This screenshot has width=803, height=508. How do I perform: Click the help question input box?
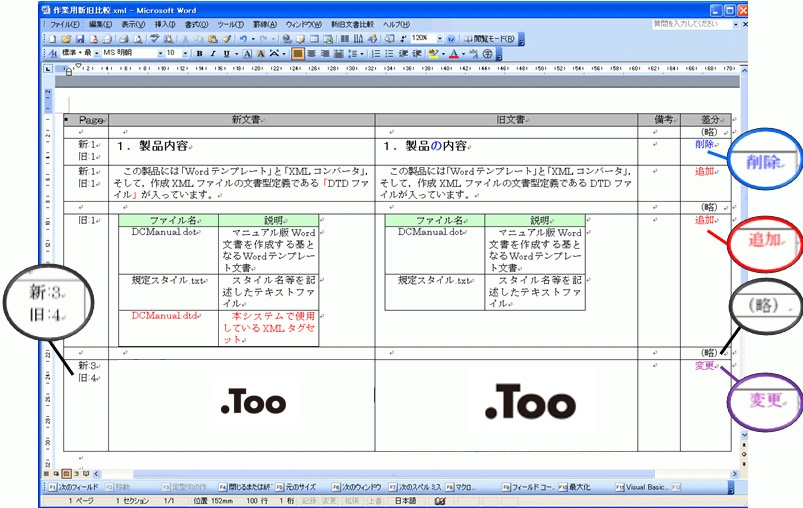[688, 23]
